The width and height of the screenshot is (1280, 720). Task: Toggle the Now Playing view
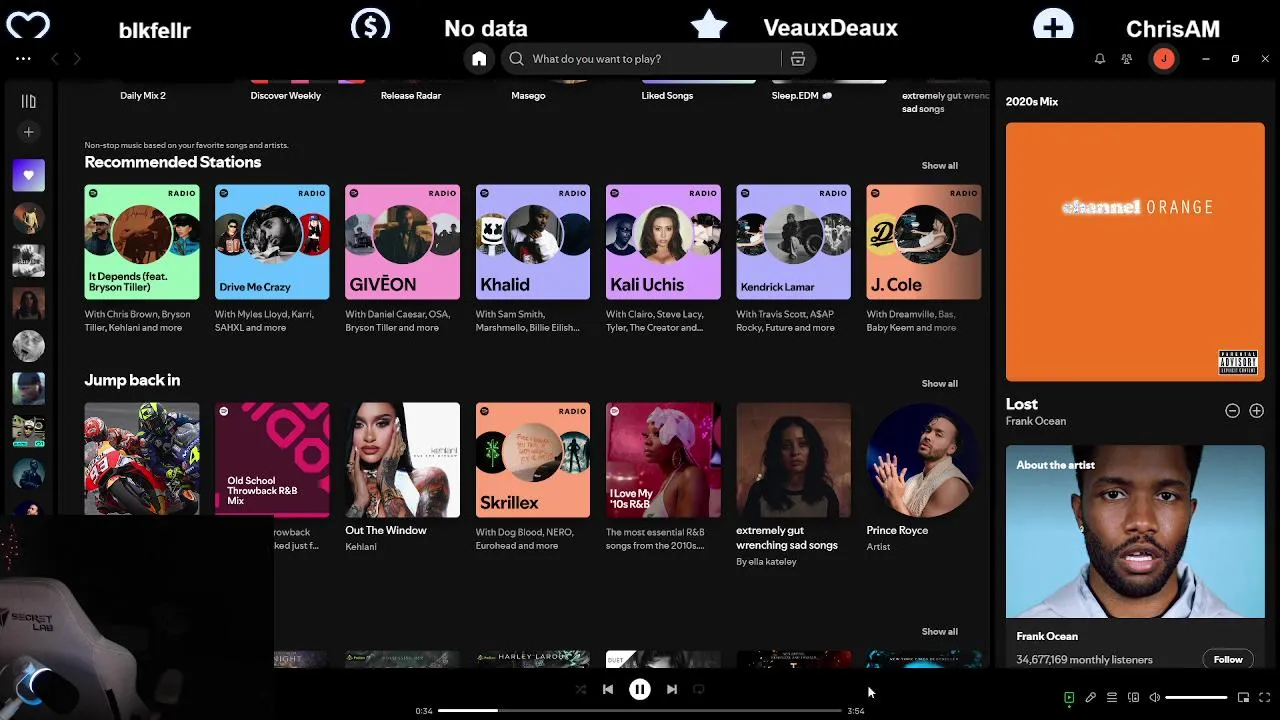click(x=1069, y=698)
